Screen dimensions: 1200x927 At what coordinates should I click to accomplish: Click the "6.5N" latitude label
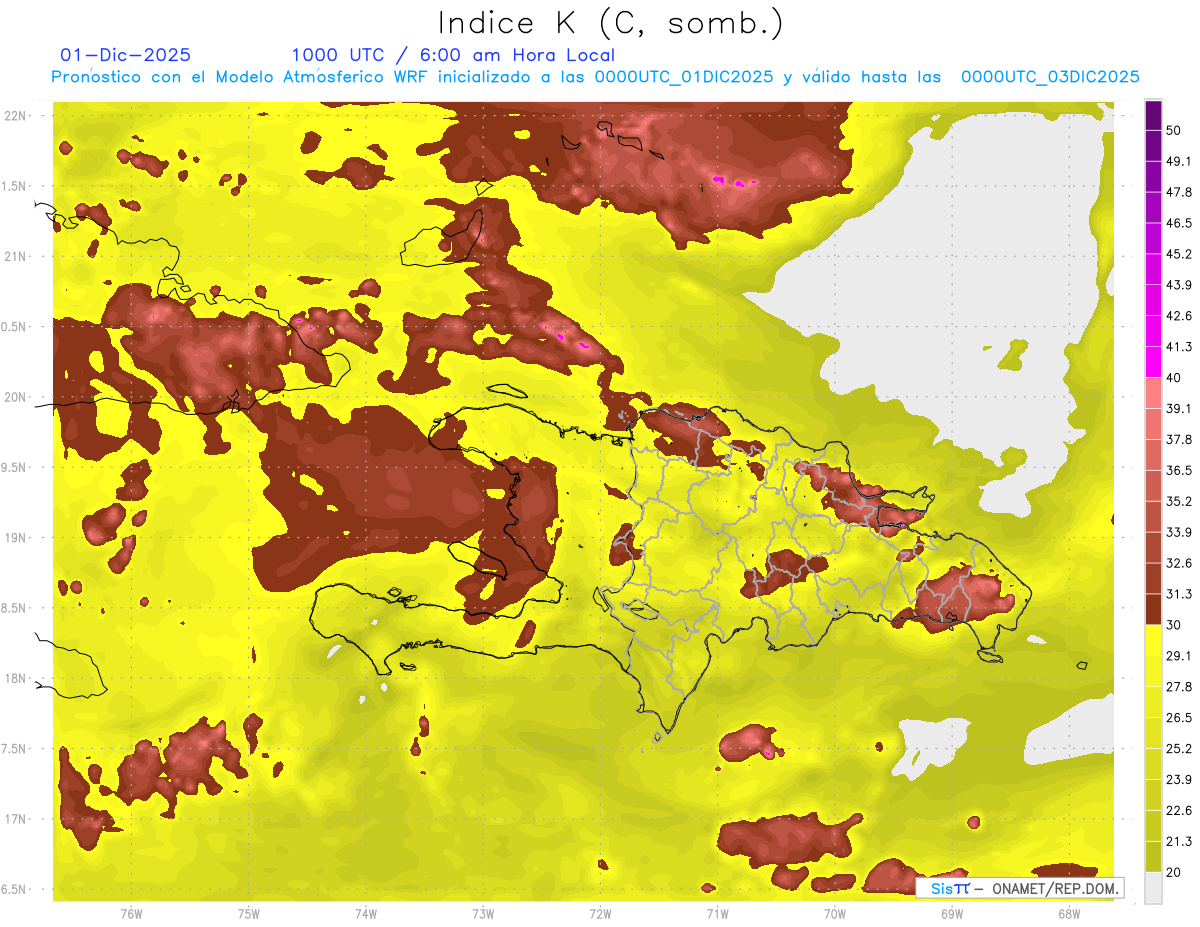click(15, 890)
